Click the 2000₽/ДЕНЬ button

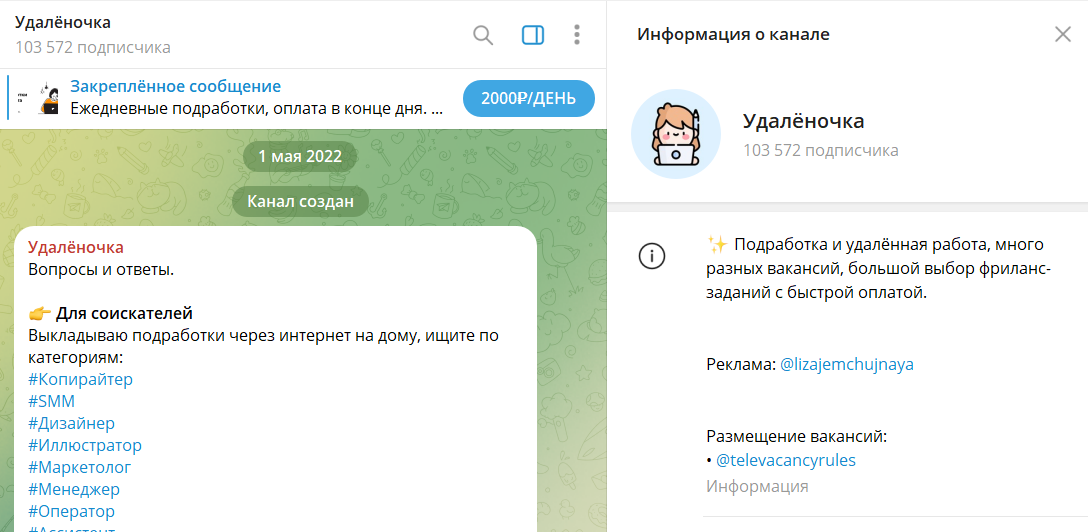[528, 98]
